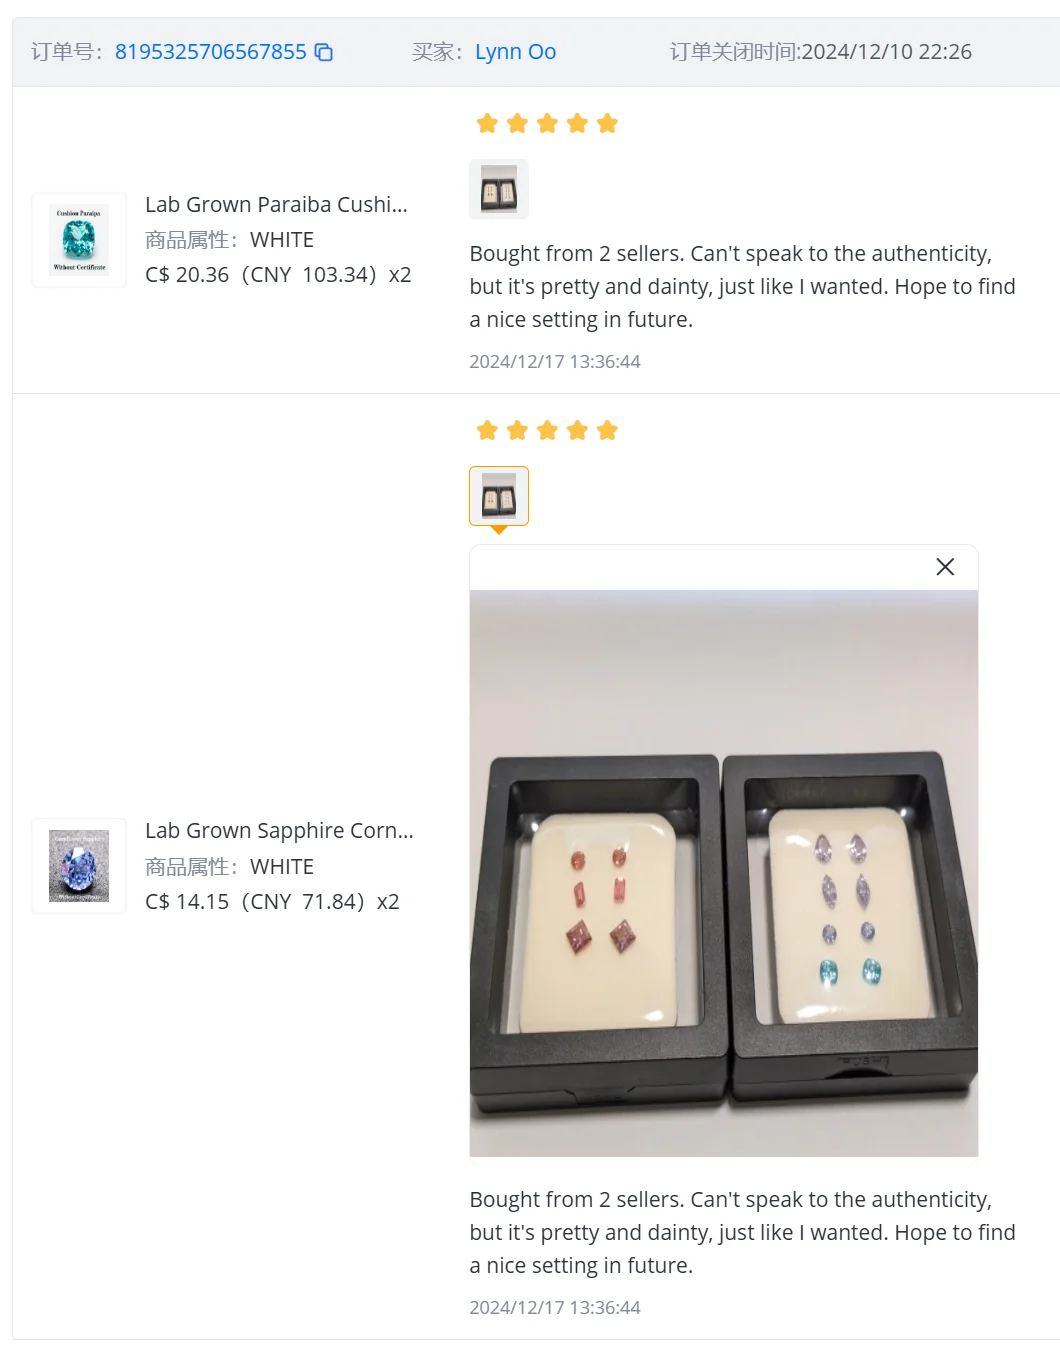This screenshot has height=1347, width=1060.
Task: Open order number 8195325706567855 link
Action: tap(210, 52)
